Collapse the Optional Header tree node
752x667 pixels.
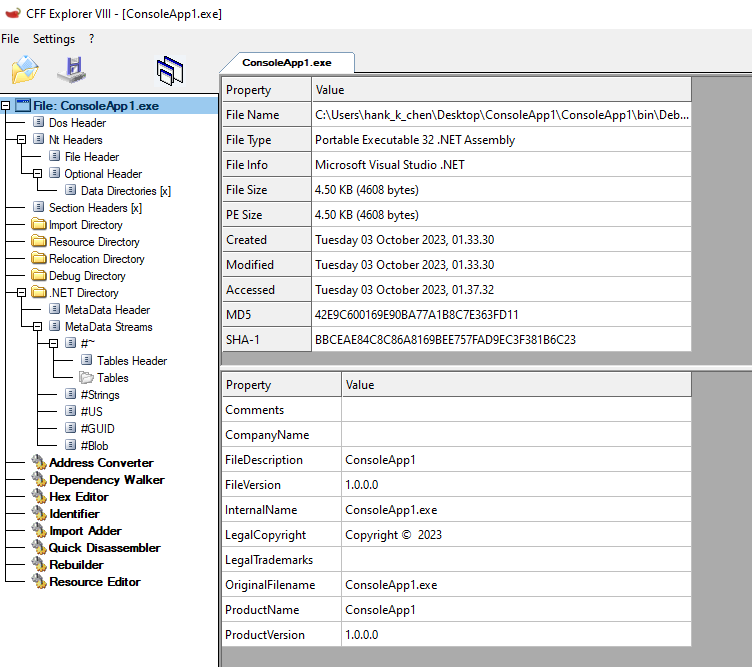tap(37, 174)
